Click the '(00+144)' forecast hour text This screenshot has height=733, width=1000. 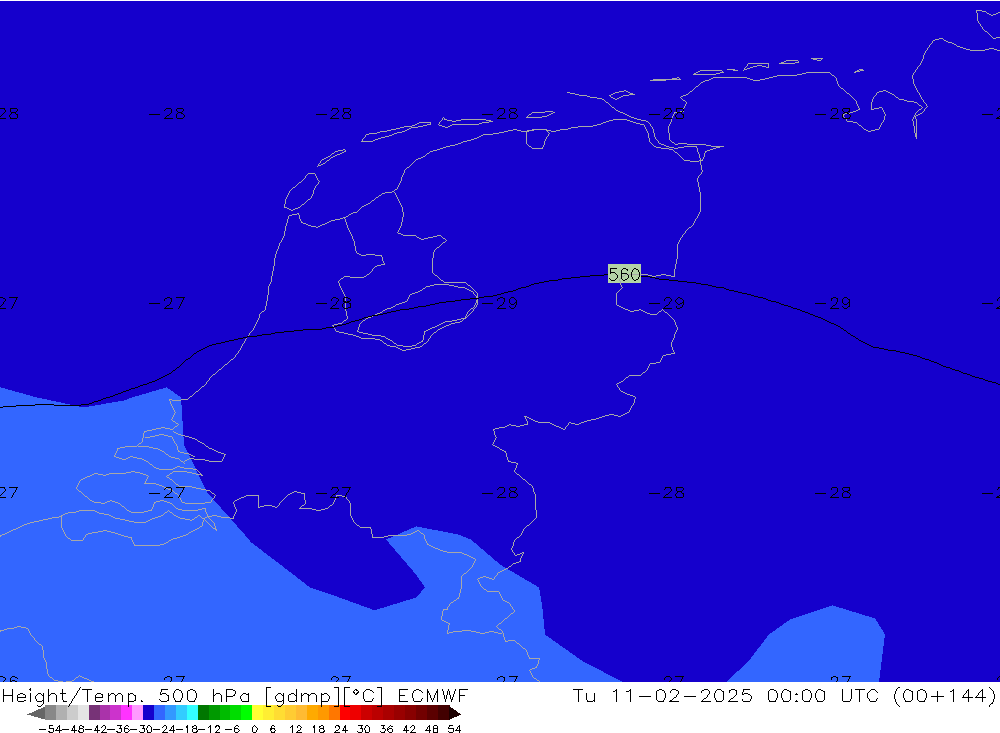[x=945, y=696]
